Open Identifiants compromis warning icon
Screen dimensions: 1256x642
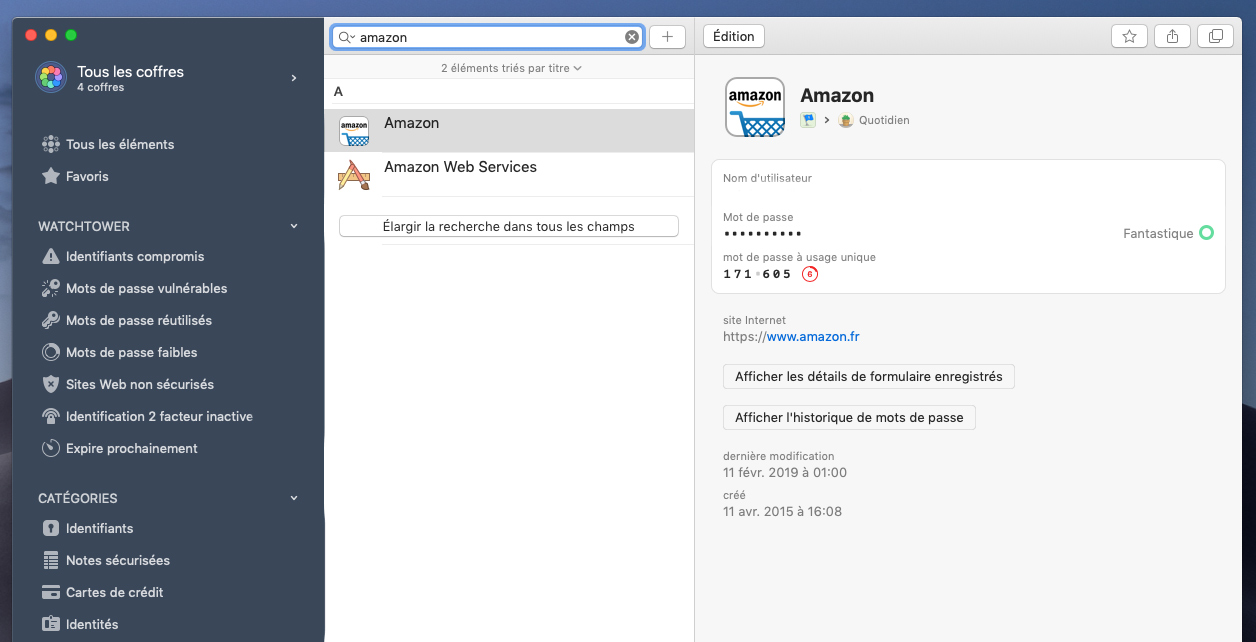point(50,256)
